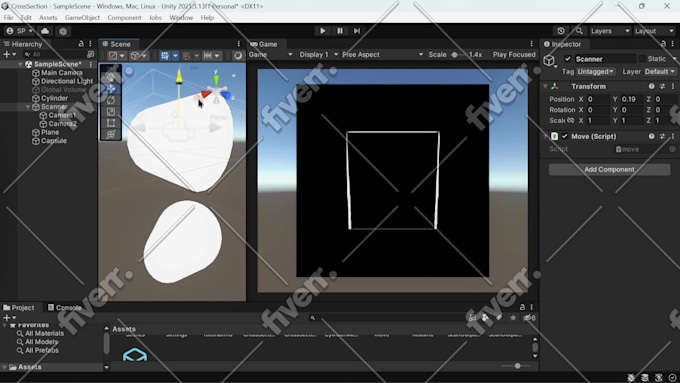The image size is (680, 383).
Task: Switch to the Console tab
Action: coord(64,308)
